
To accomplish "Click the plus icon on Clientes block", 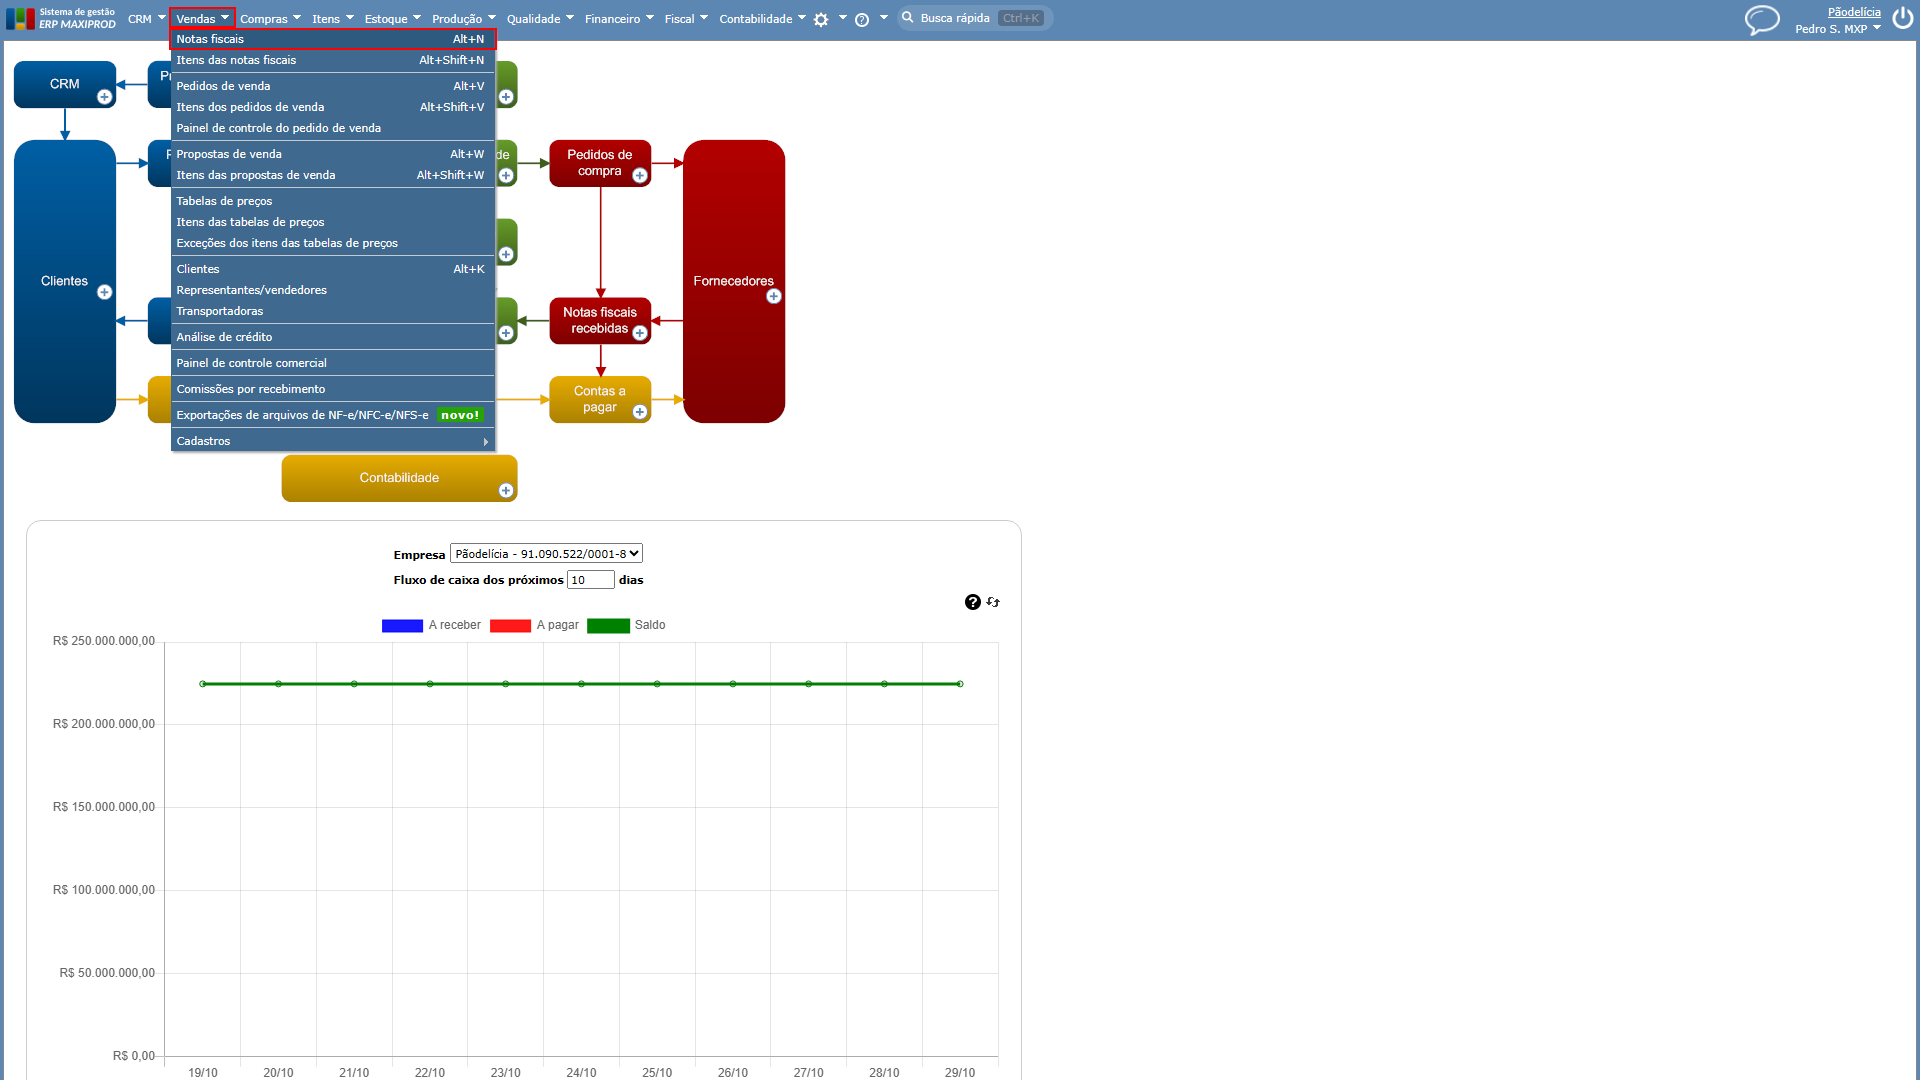I will click(x=104, y=292).
